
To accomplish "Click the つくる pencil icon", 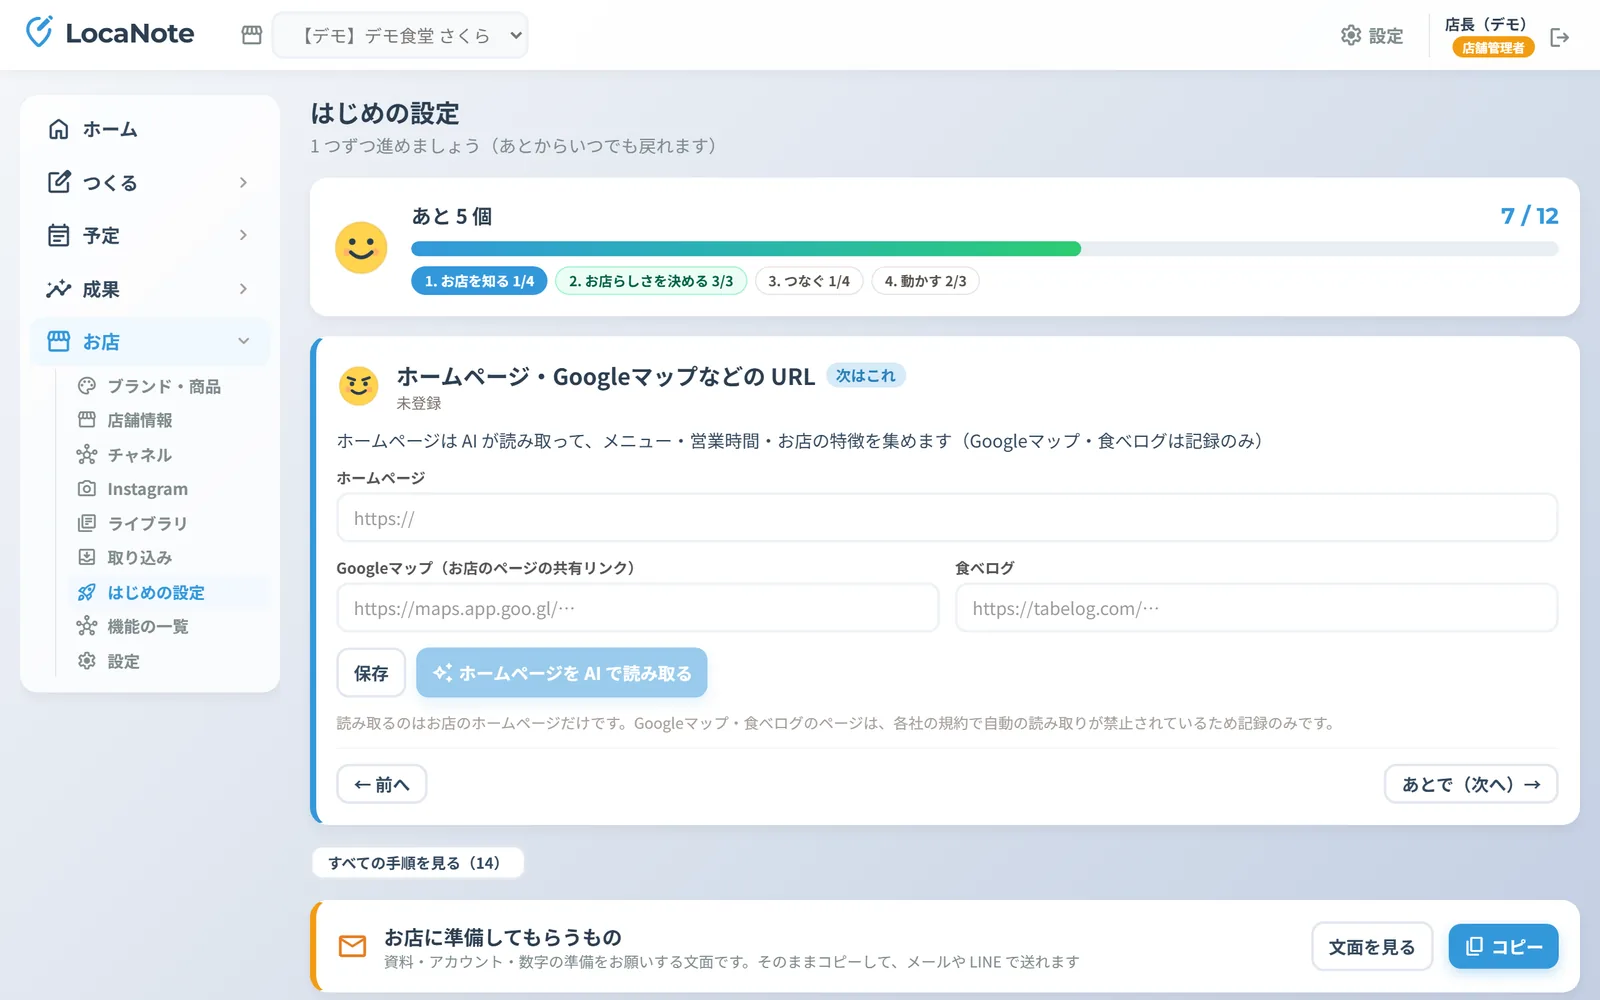I will 59,182.
